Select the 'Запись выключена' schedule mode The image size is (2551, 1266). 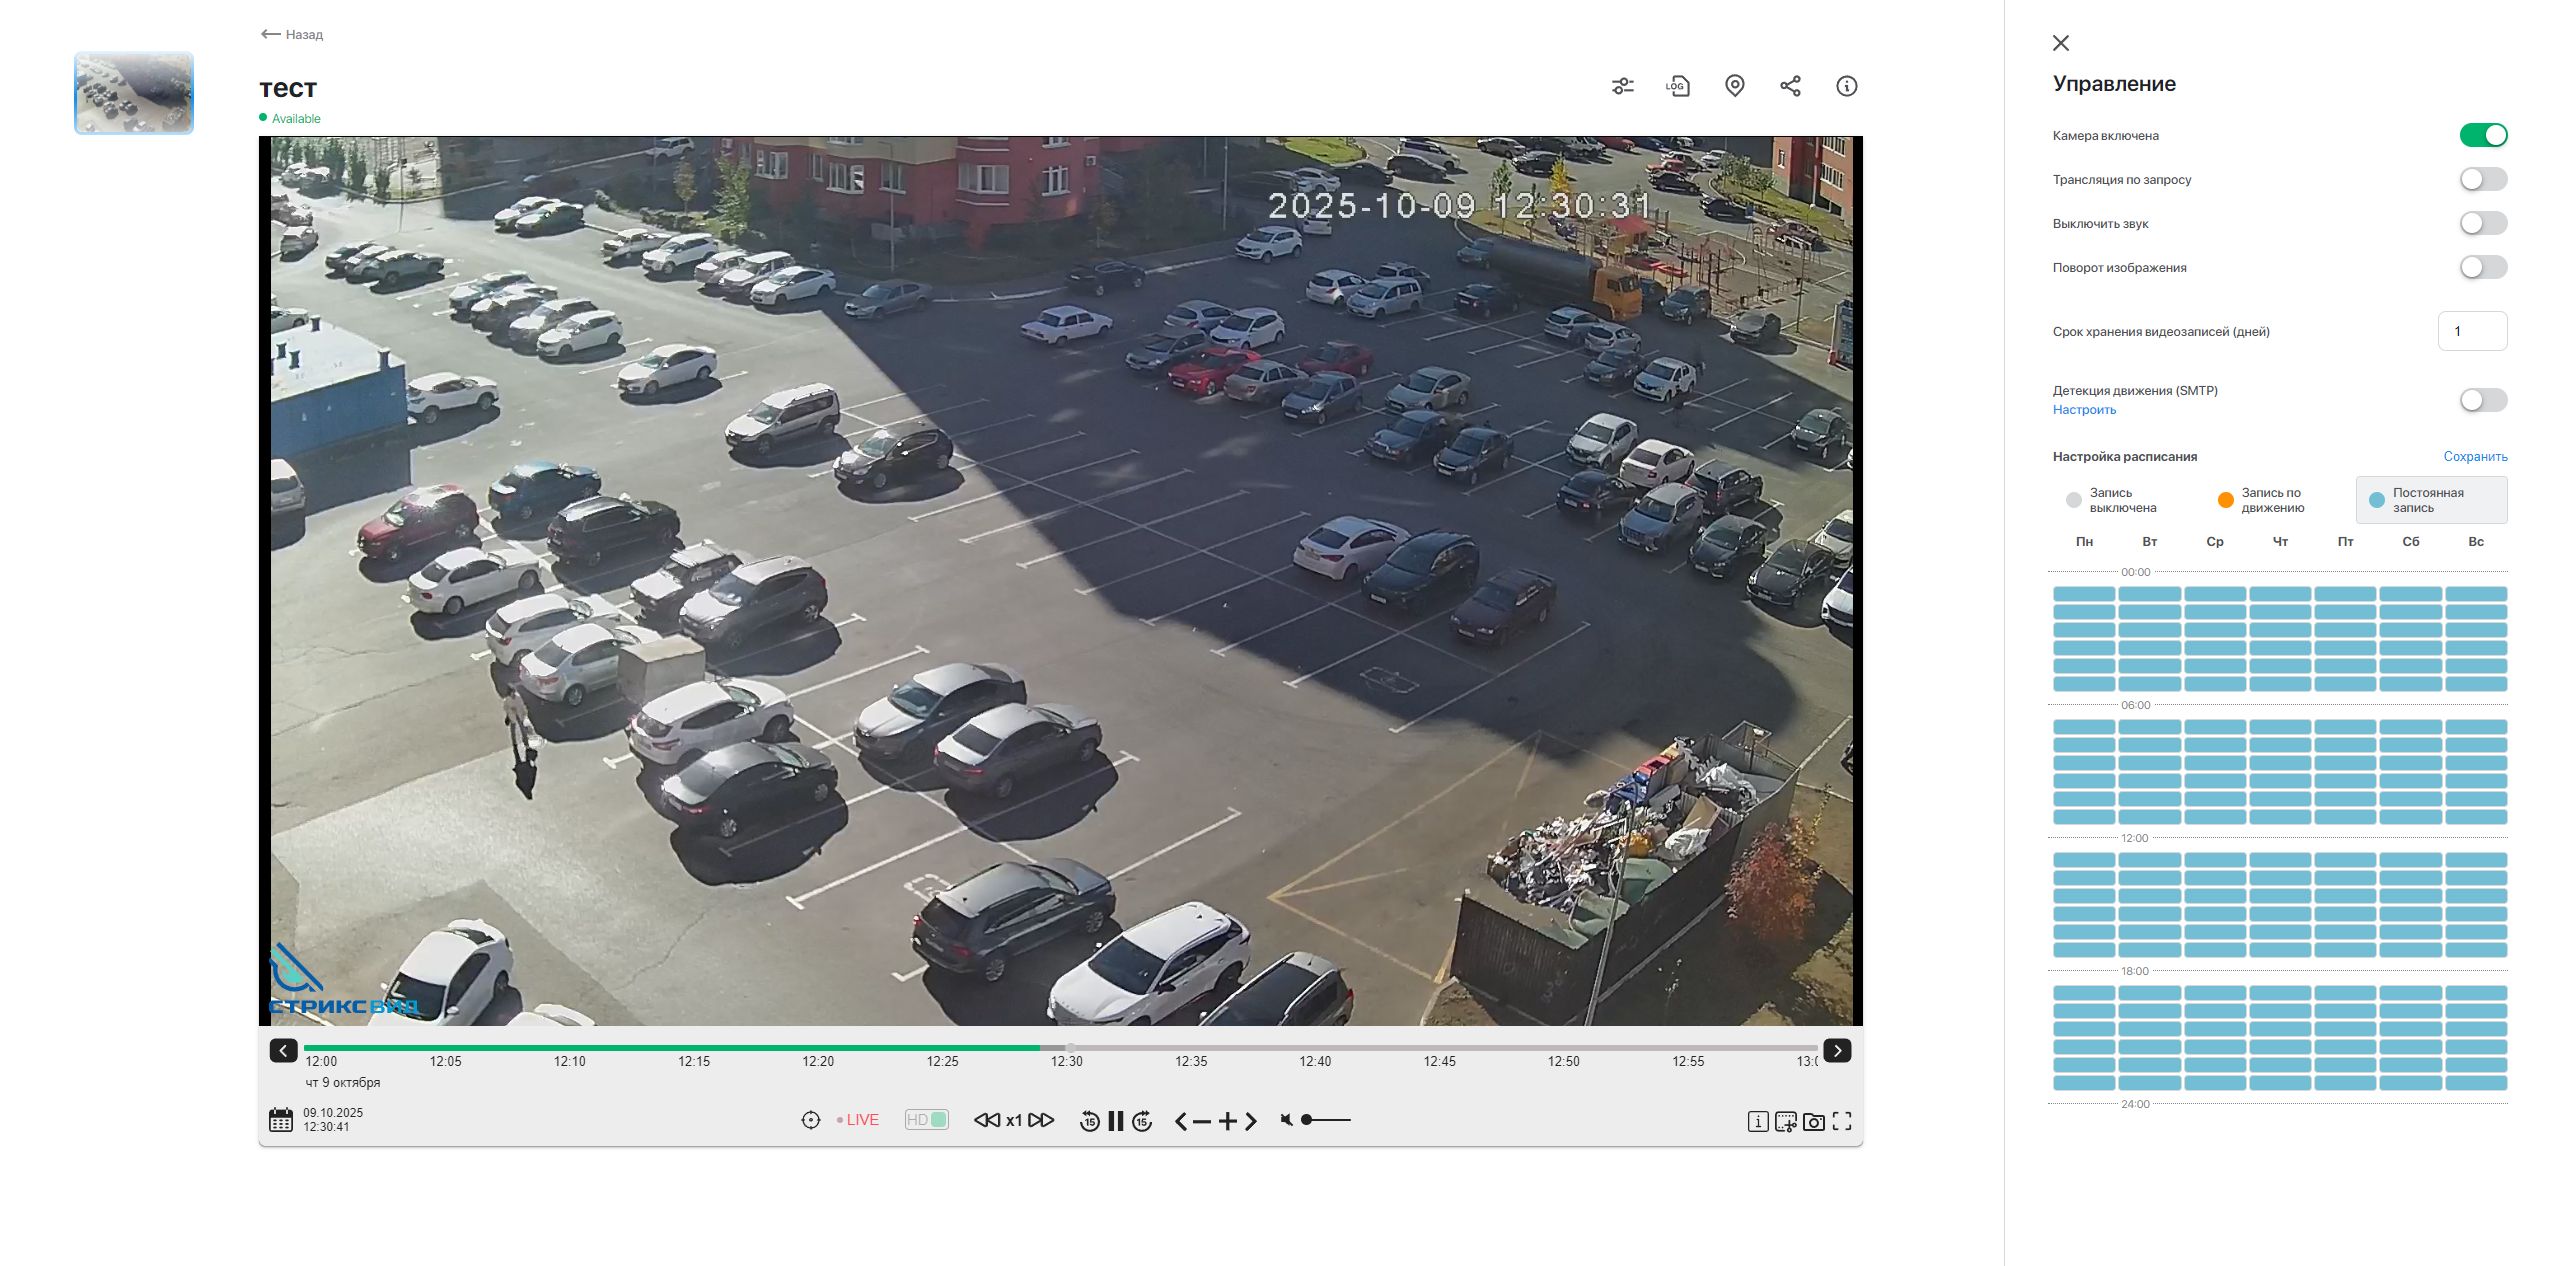click(x=2112, y=500)
